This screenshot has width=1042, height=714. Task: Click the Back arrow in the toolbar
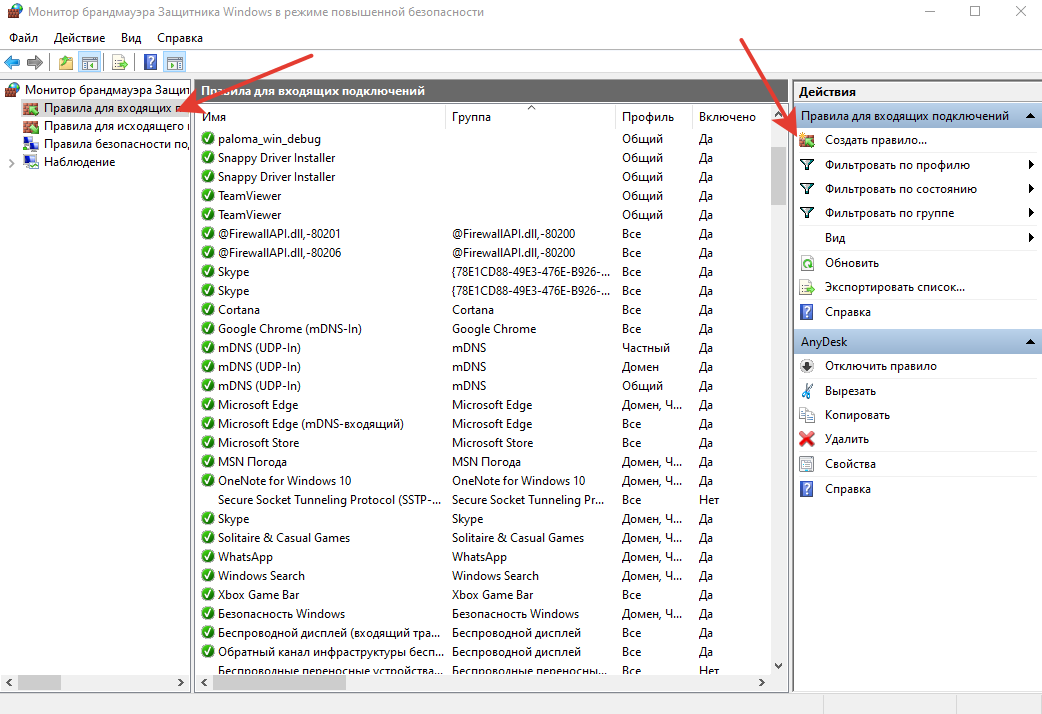click(12, 62)
